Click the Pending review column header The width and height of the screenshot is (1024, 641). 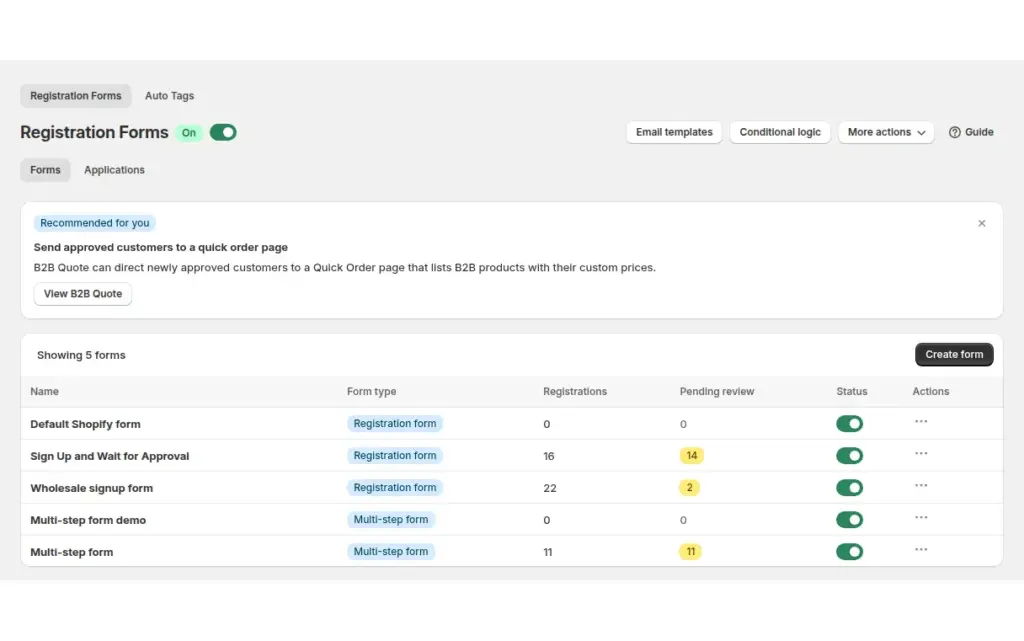click(x=716, y=392)
